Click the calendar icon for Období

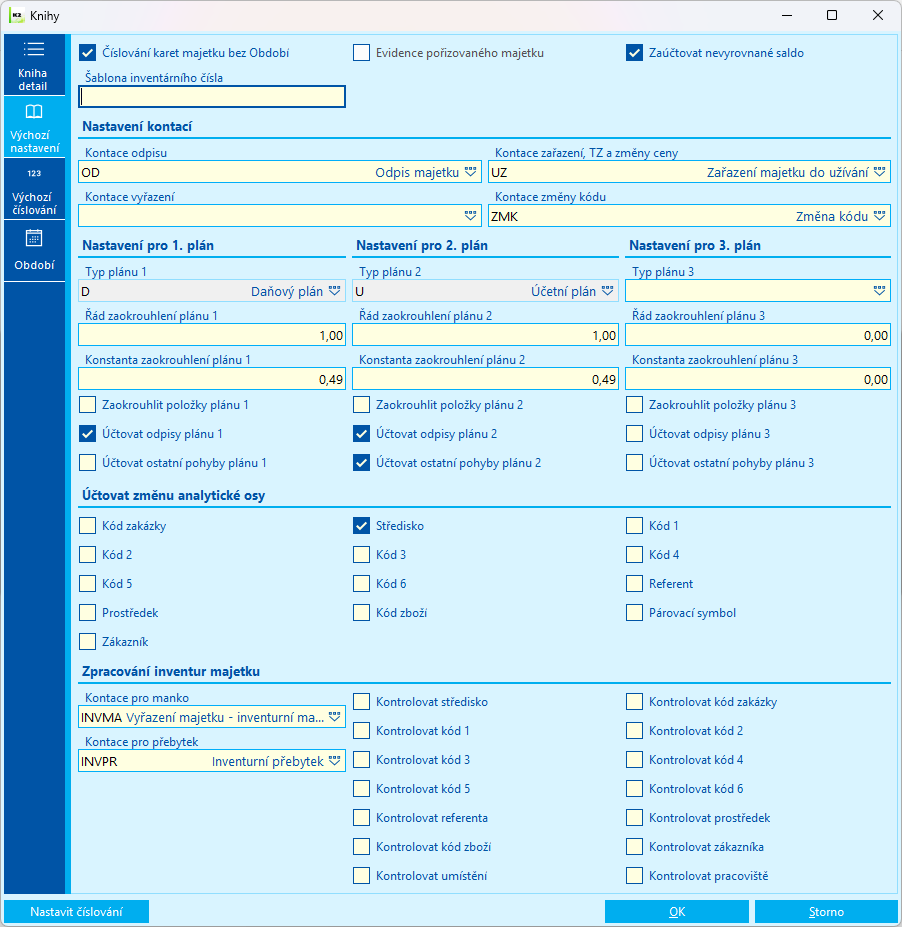[34, 238]
